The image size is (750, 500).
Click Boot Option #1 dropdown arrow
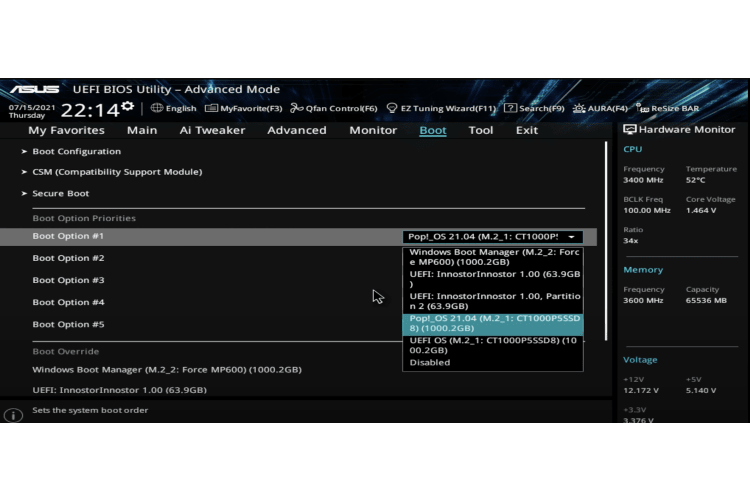tap(572, 237)
